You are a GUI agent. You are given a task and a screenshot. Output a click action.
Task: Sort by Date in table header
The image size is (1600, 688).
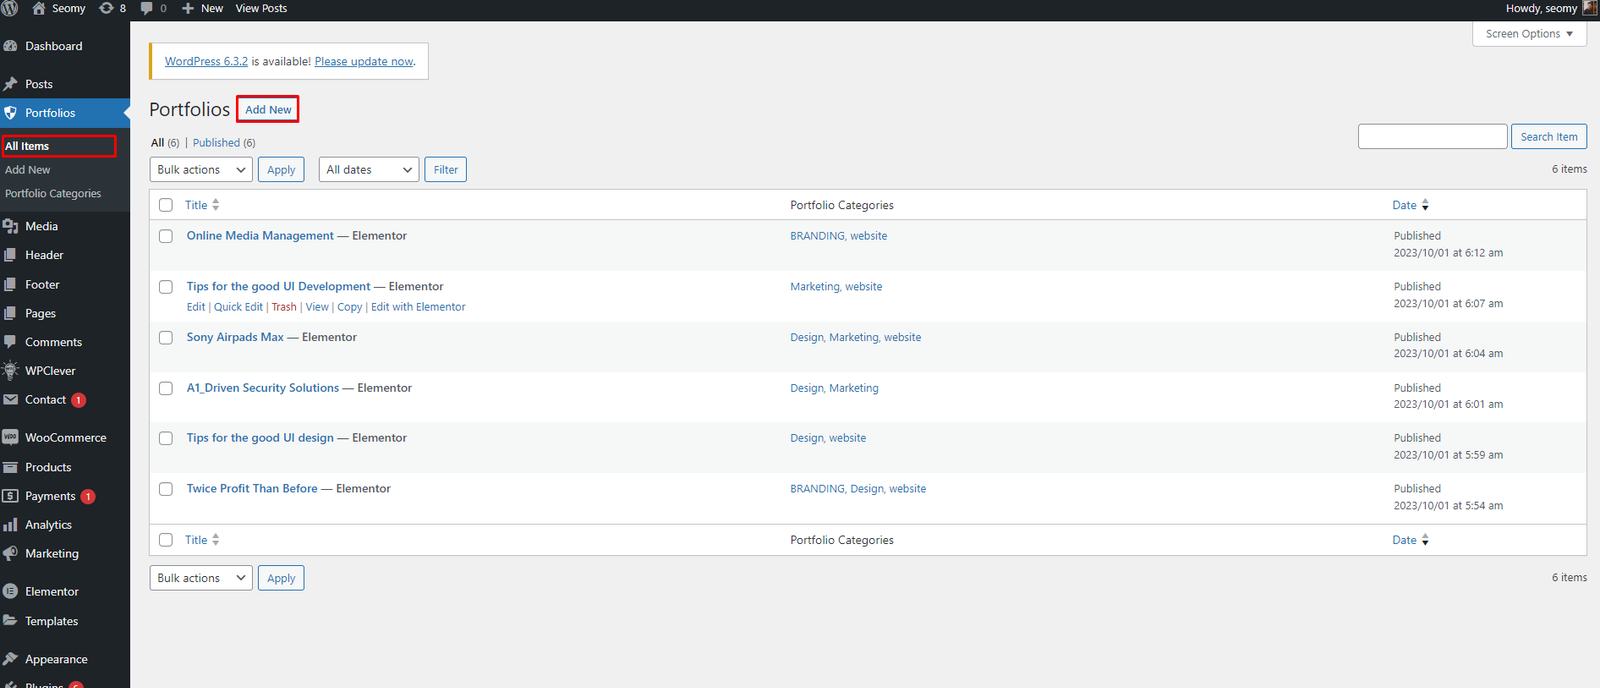(1410, 205)
